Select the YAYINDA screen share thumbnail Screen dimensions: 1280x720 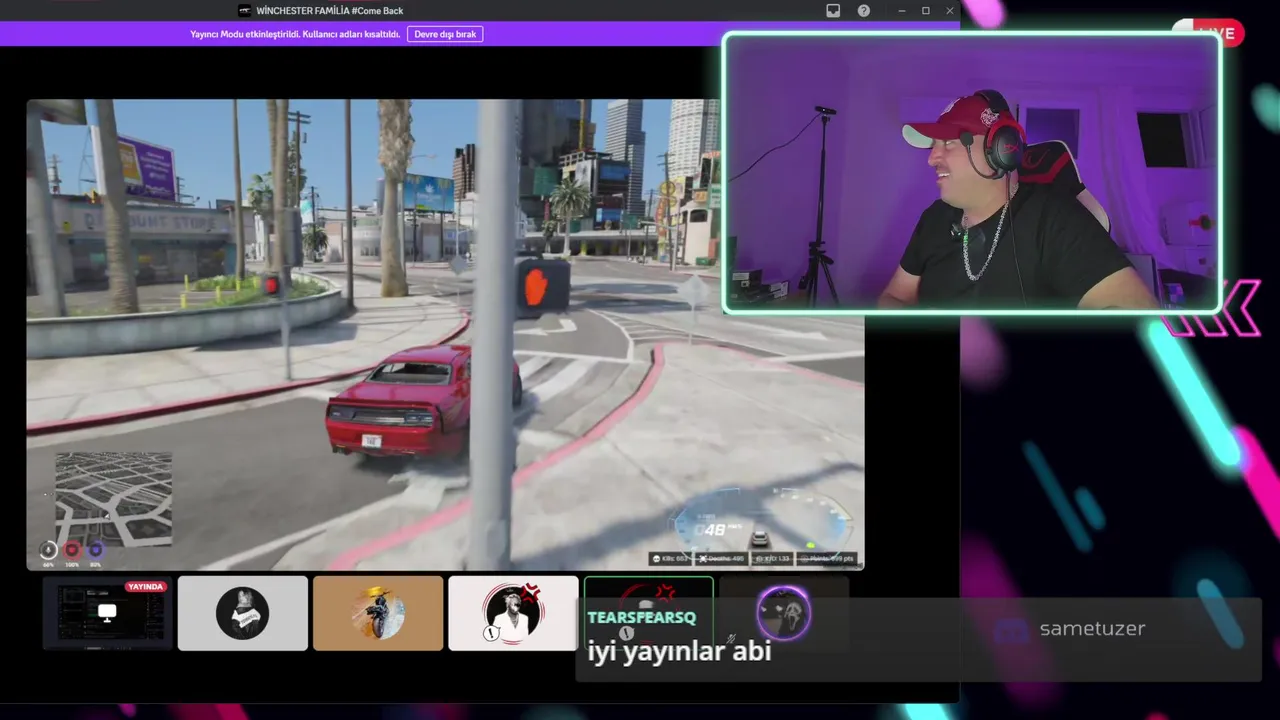(107, 613)
